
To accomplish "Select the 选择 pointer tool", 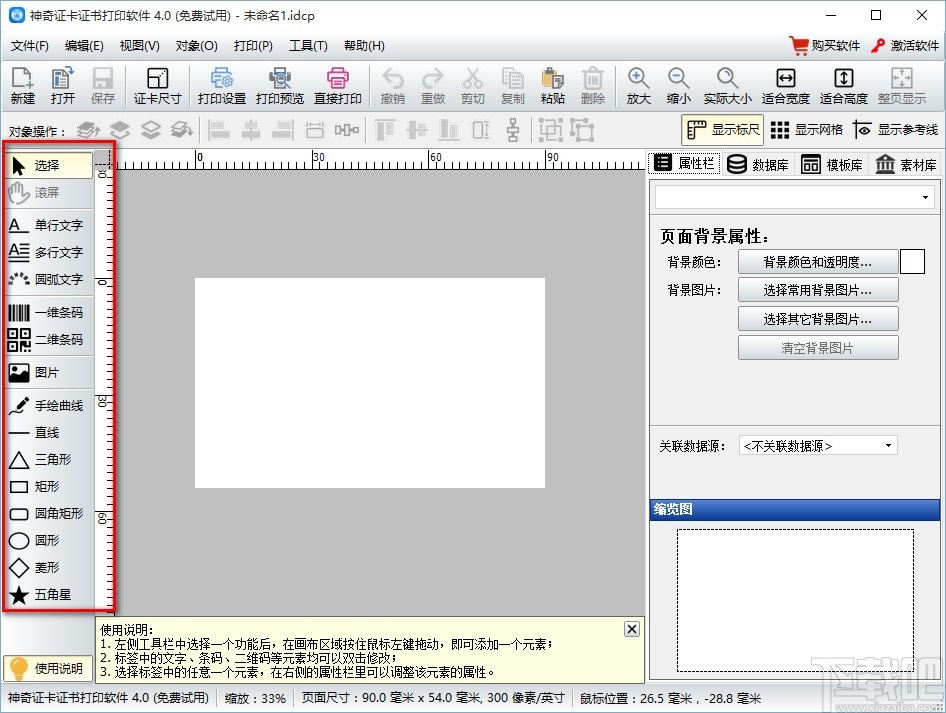I will [x=49, y=165].
